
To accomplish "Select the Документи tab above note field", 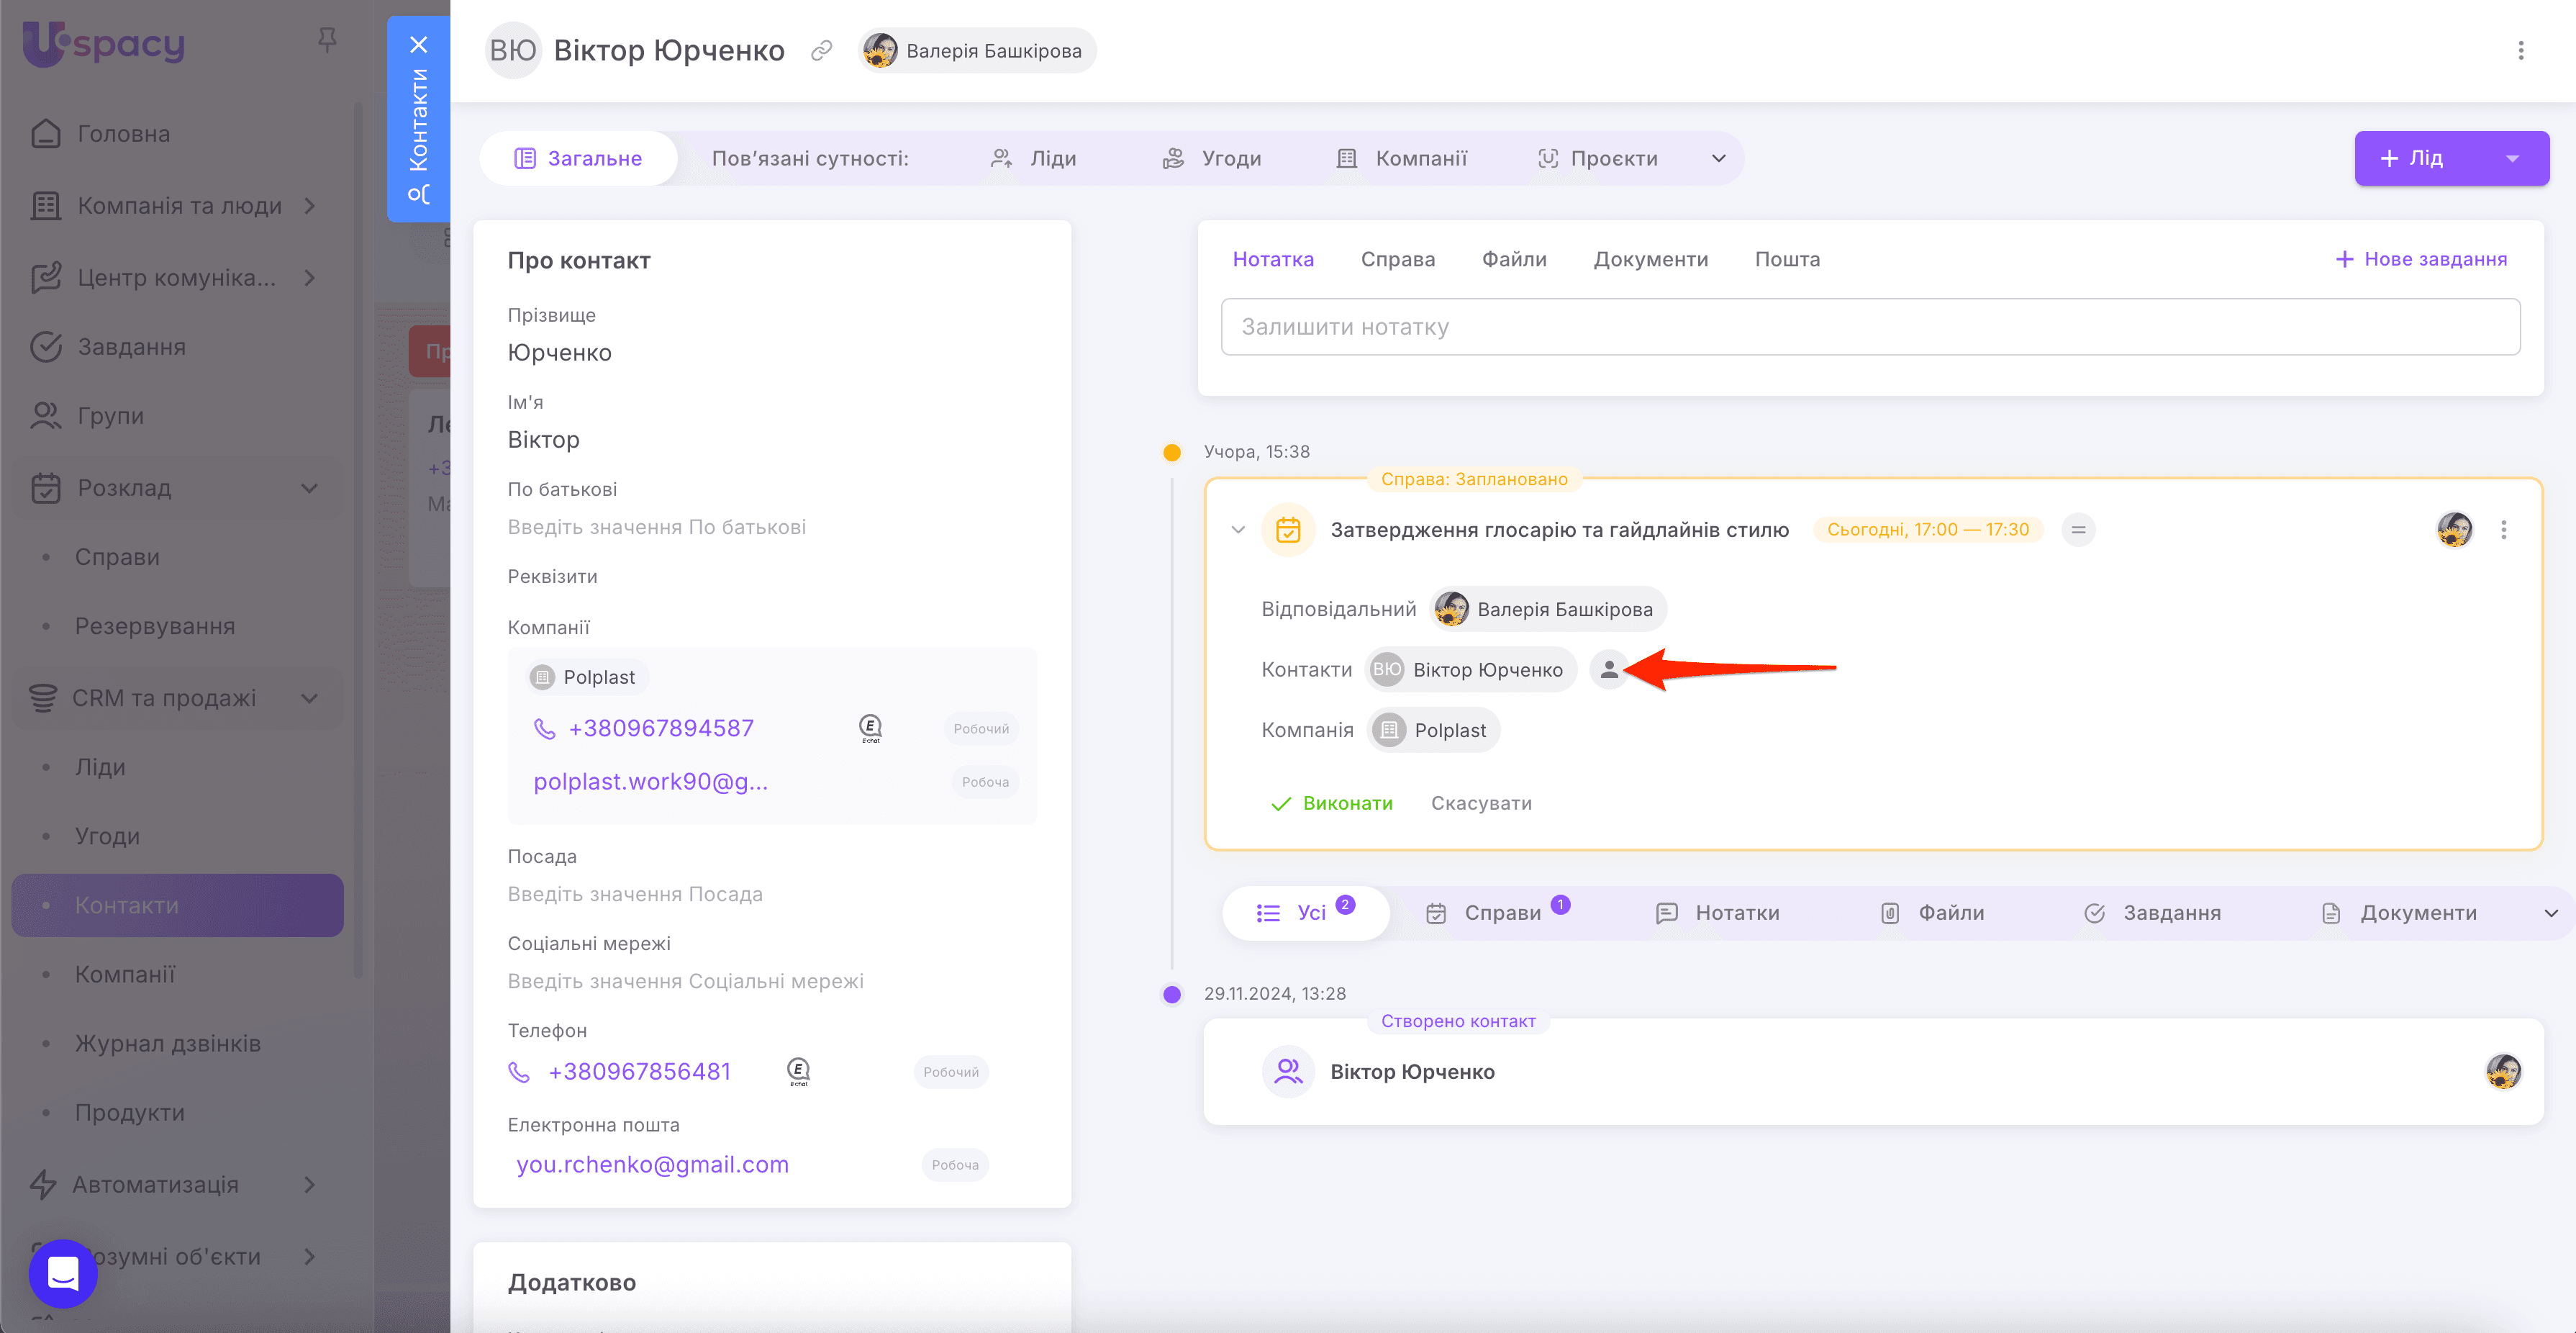I will pos(1650,259).
